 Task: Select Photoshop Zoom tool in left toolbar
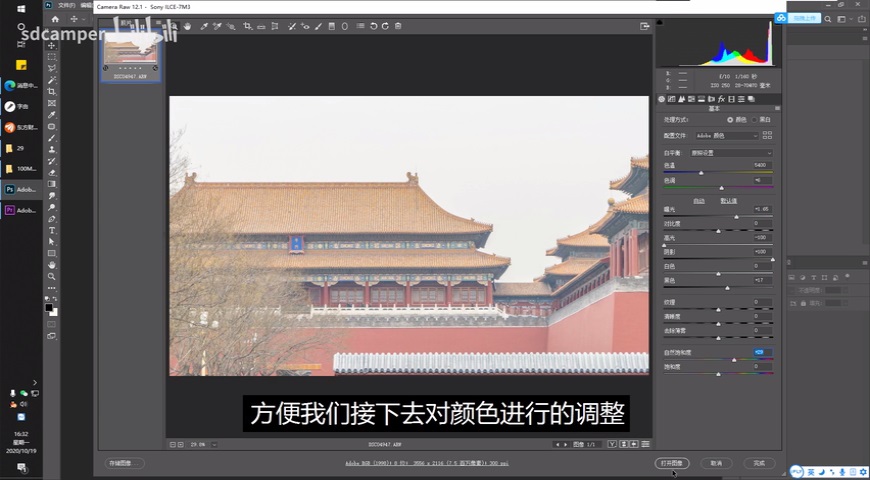[x=52, y=276]
